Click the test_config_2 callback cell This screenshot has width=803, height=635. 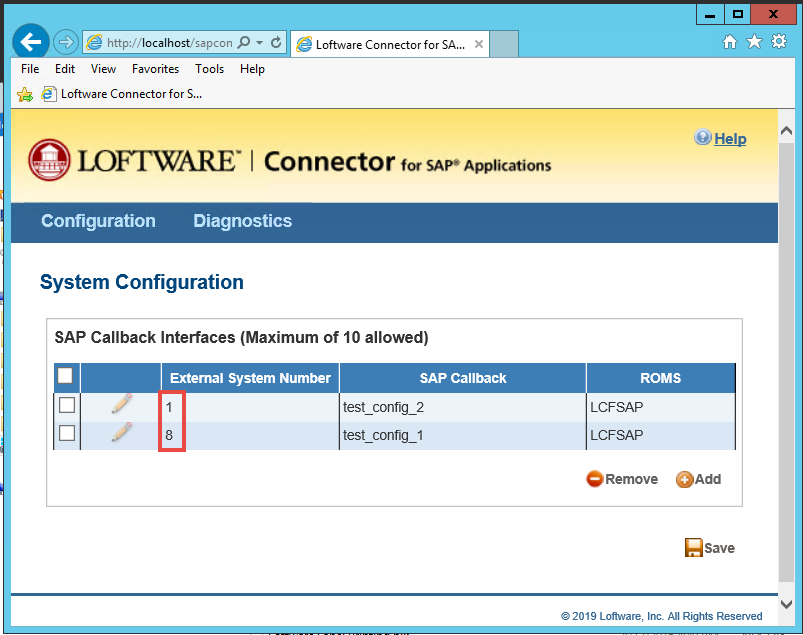point(463,407)
